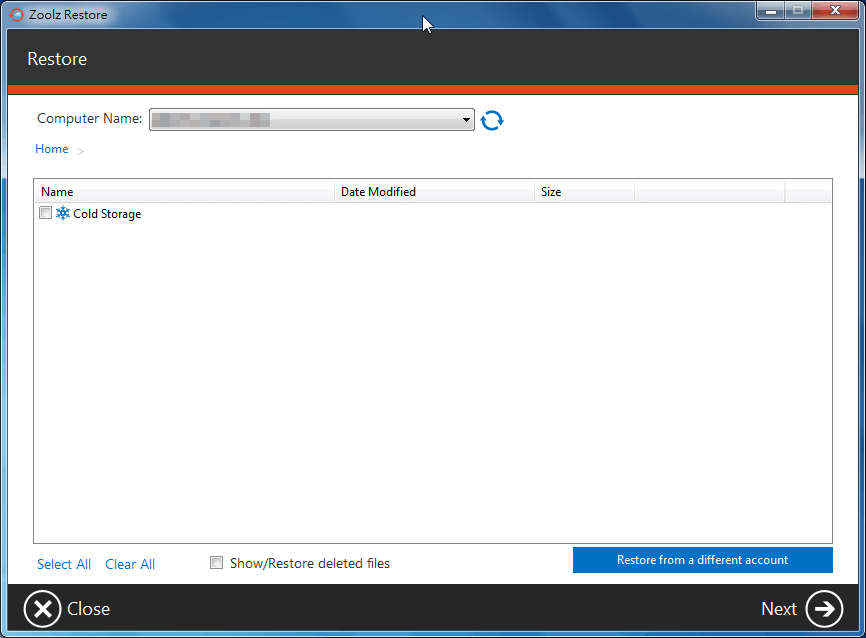
Task: Click the Select All link
Action: click(64, 564)
